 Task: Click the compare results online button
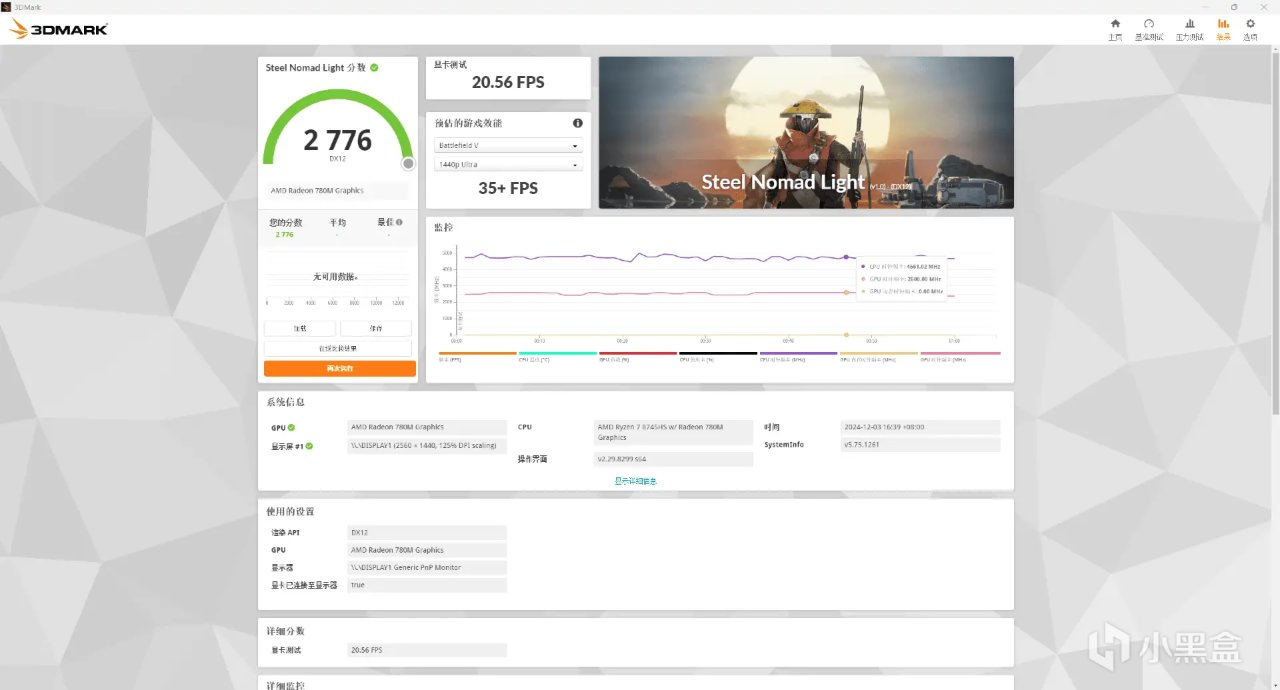(338, 348)
